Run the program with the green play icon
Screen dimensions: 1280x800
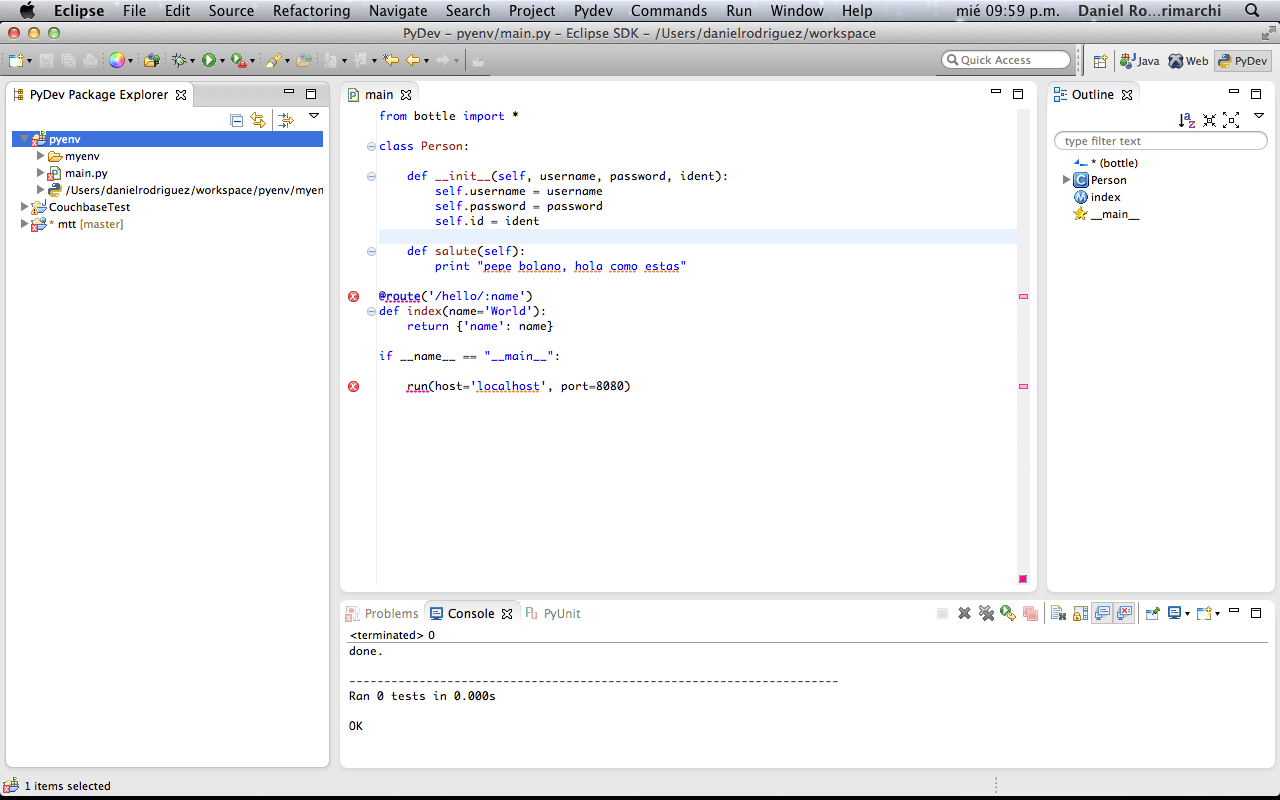point(209,60)
